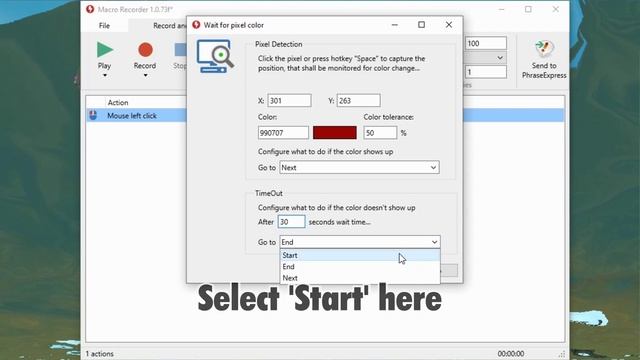Click the Action column header
The height and width of the screenshot is (360, 640).
tap(118, 102)
